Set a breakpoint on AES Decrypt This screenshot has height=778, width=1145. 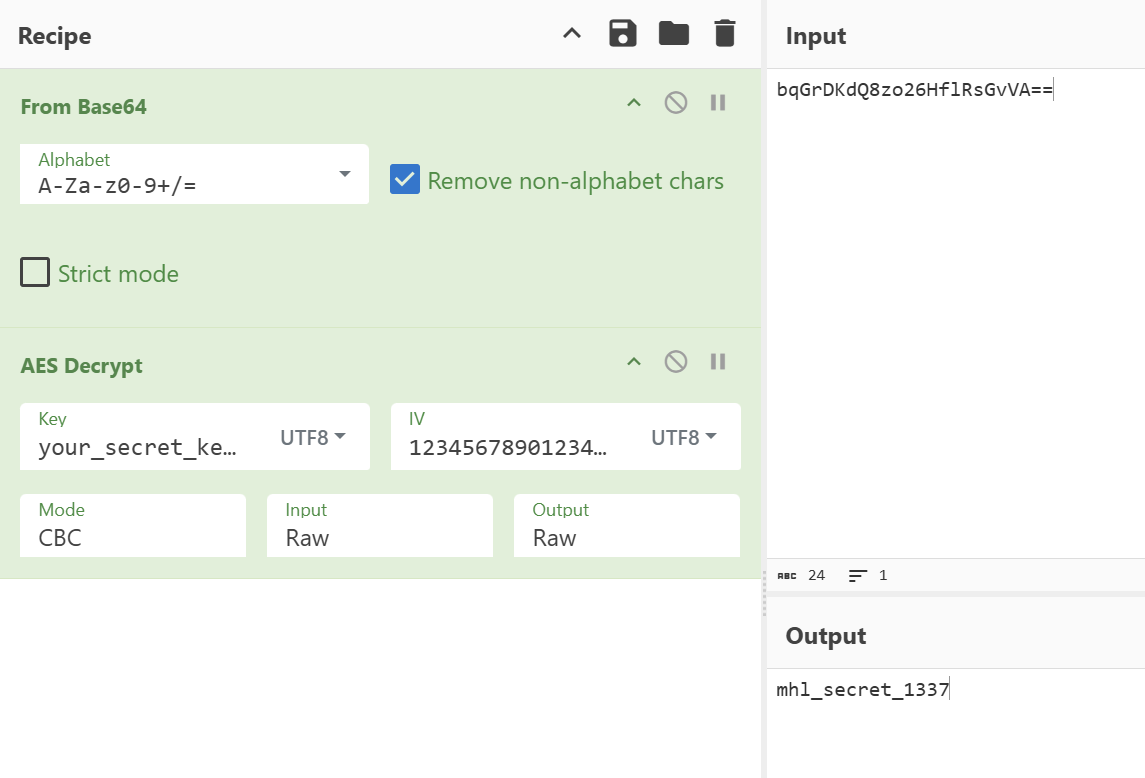(717, 361)
